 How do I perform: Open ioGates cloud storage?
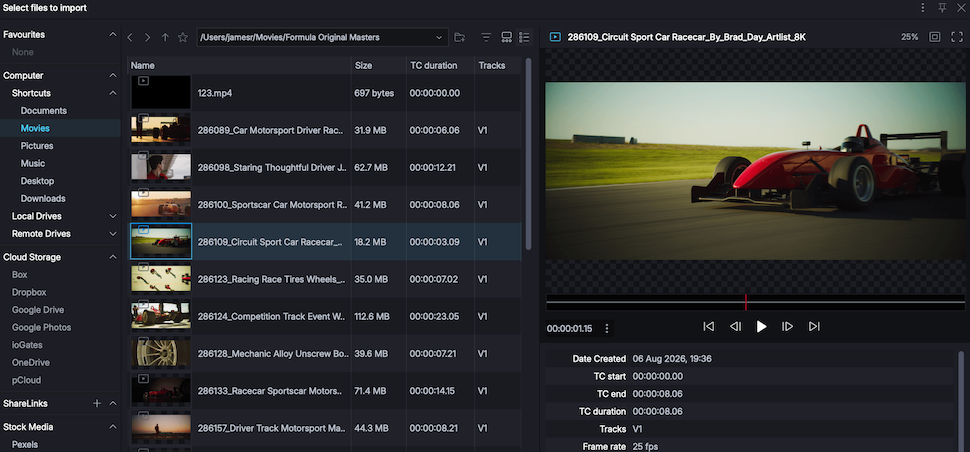coord(27,345)
